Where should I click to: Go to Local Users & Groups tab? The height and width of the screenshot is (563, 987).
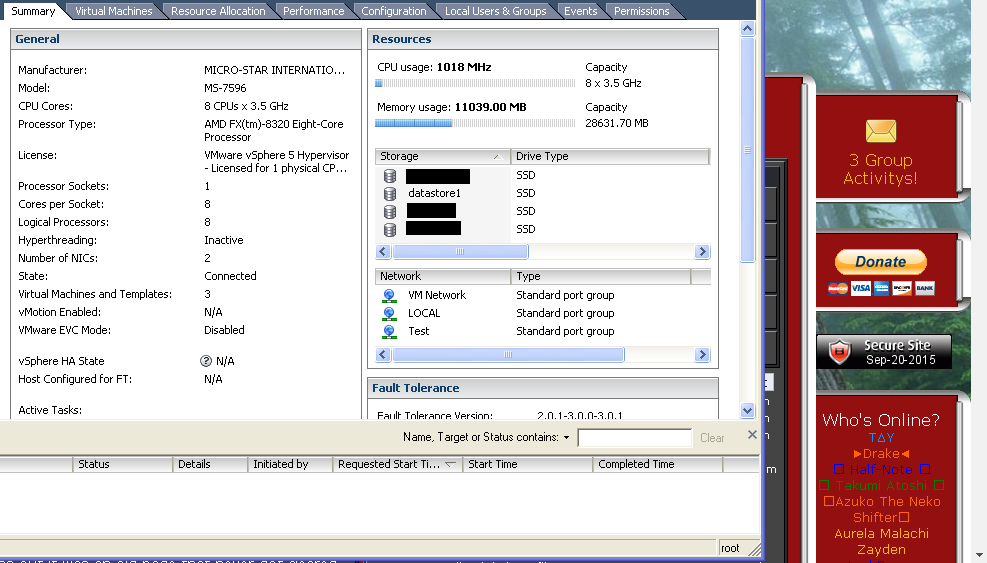coord(495,11)
